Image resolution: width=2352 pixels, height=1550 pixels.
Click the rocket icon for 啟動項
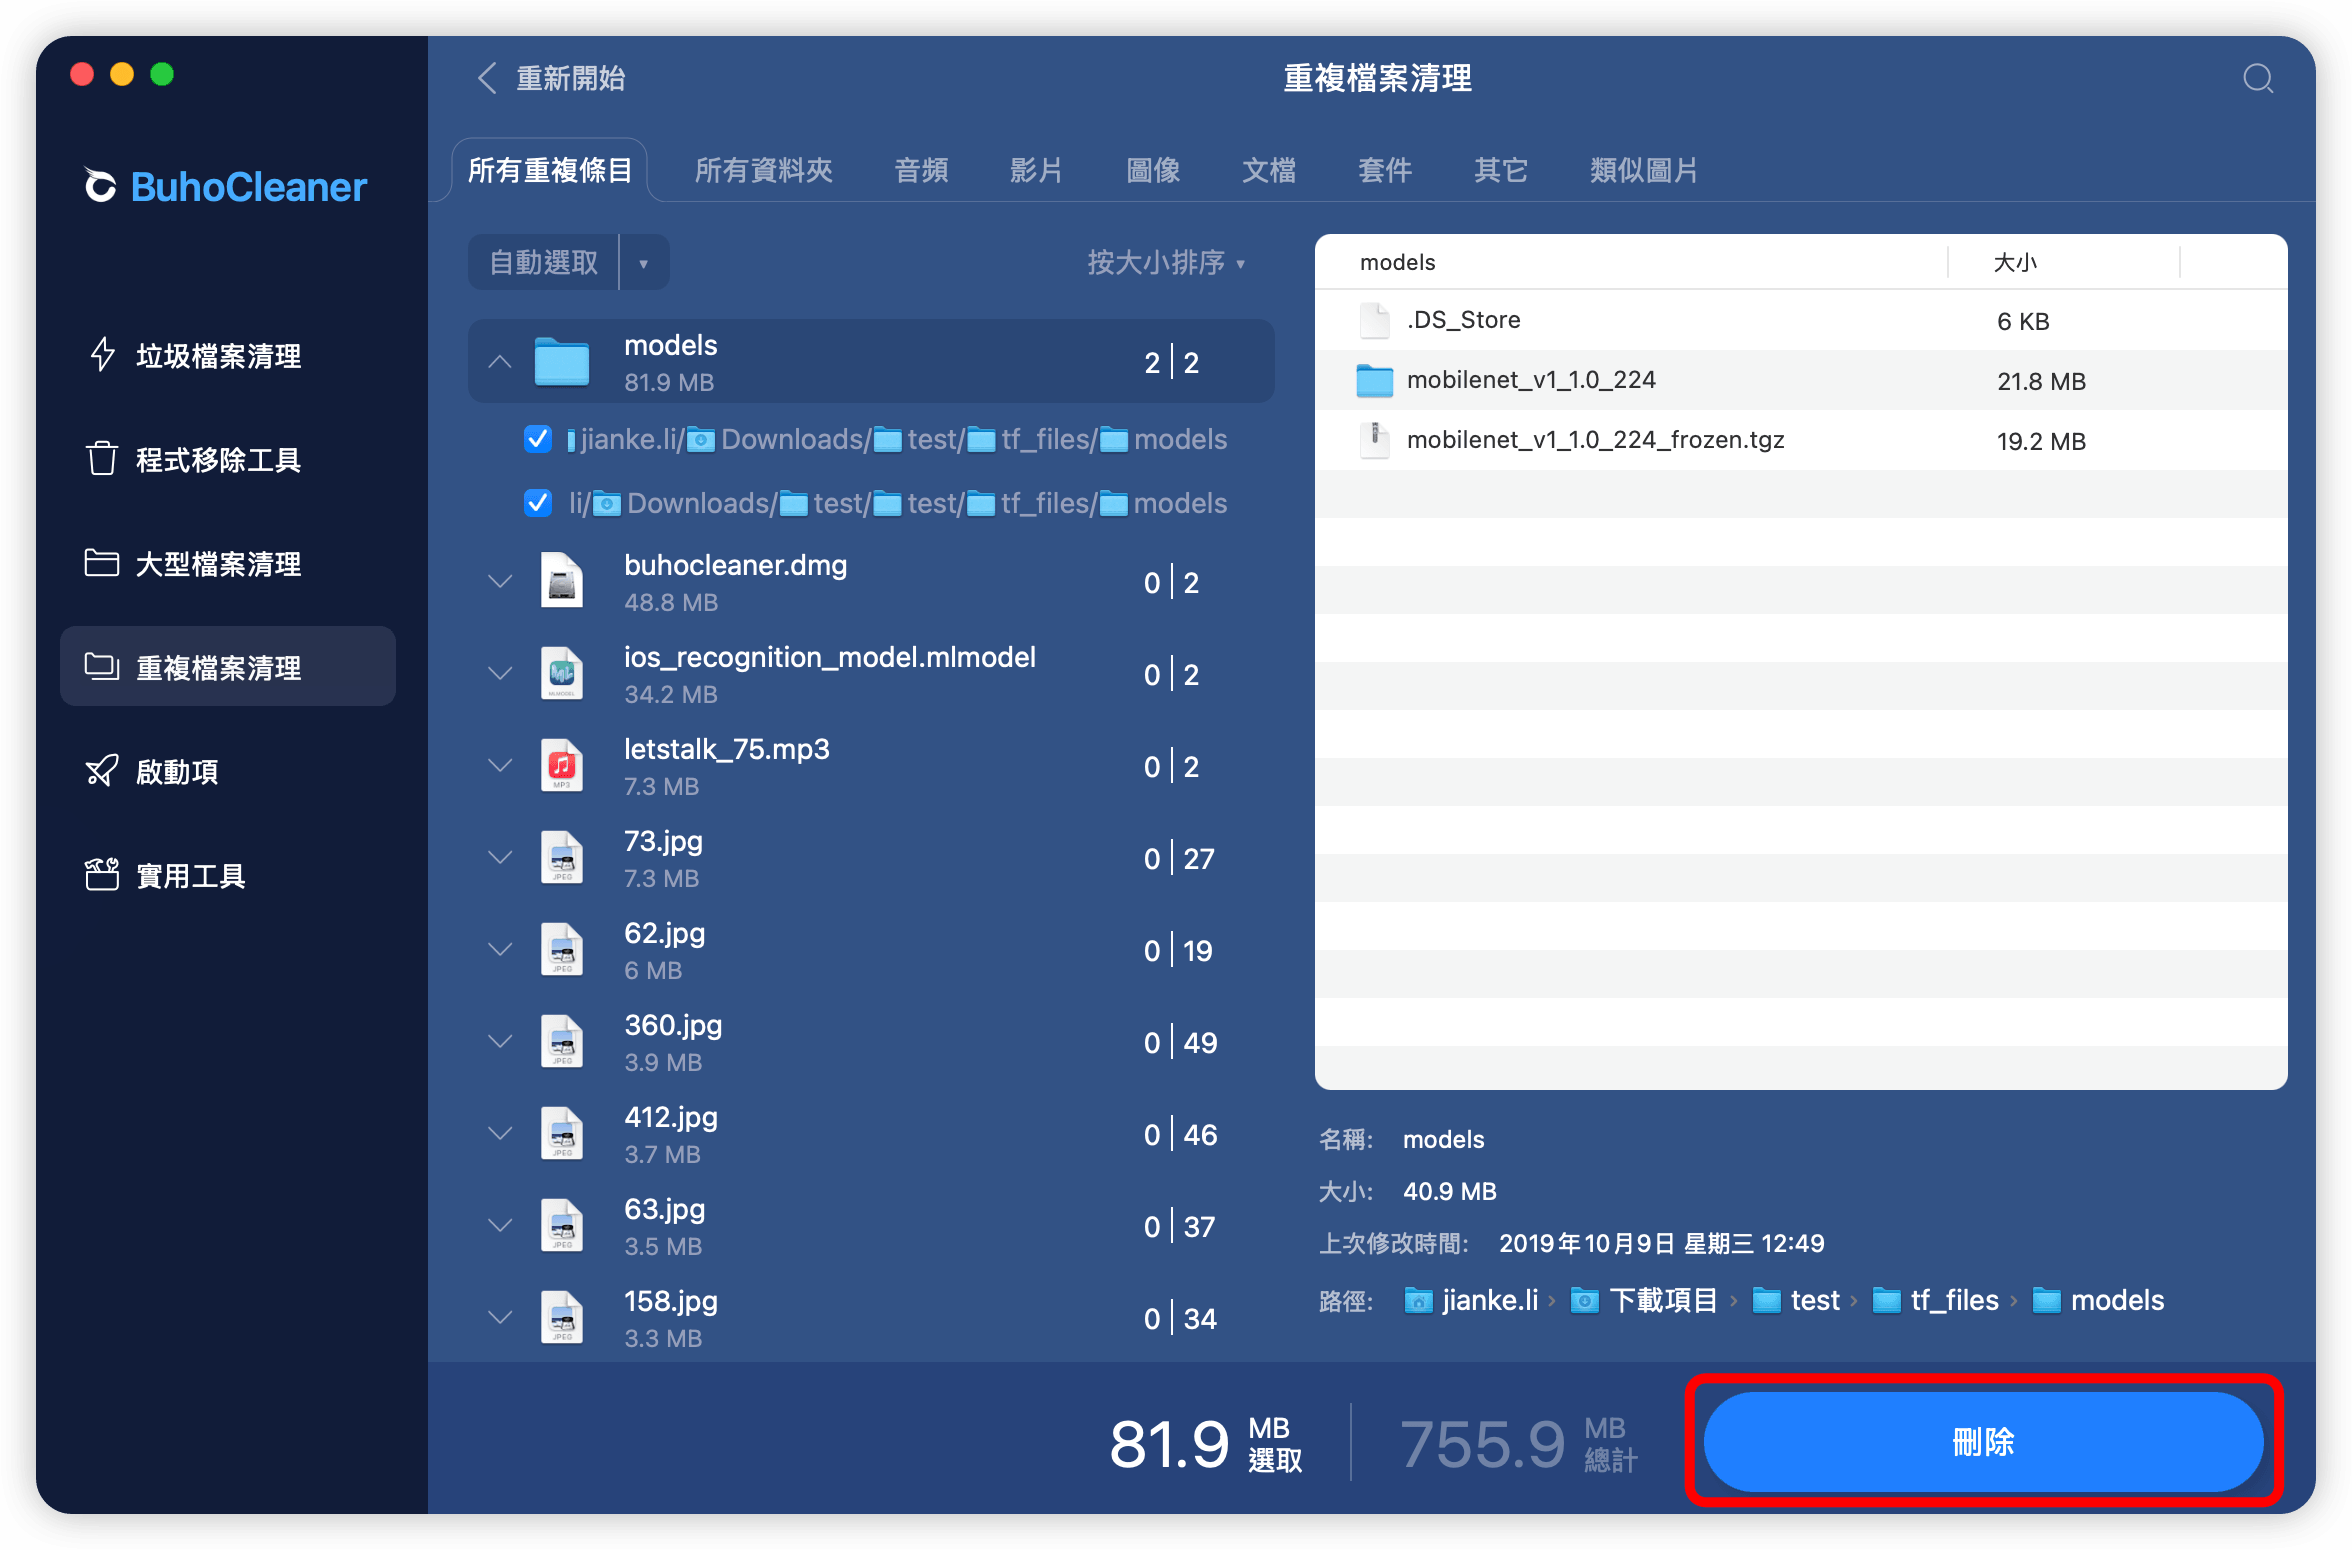click(x=102, y=771)
